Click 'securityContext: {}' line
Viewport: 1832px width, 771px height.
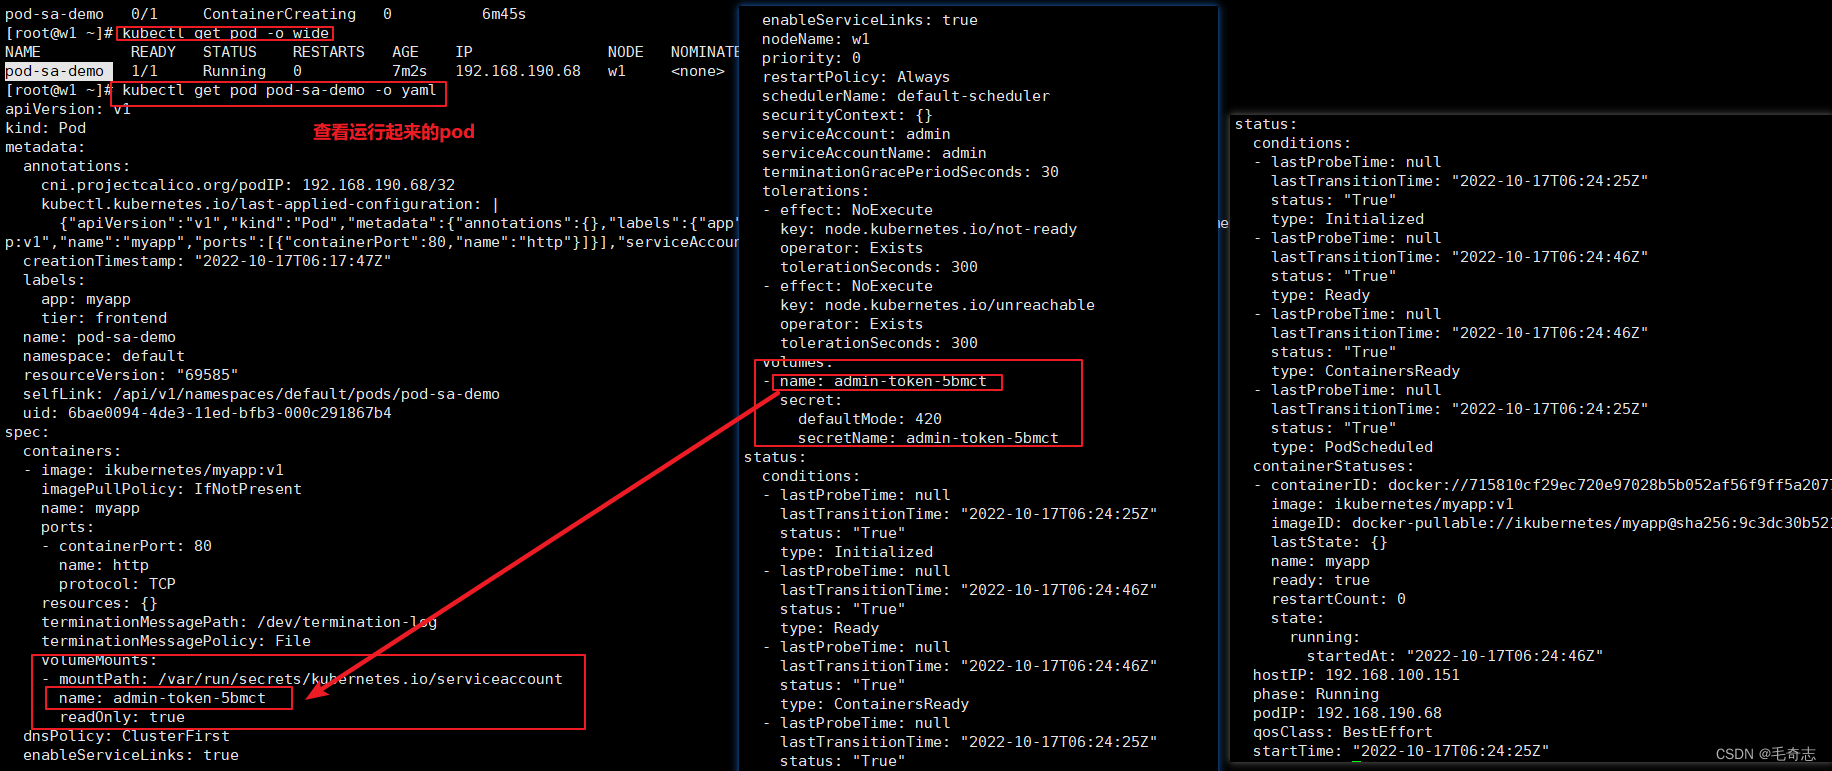pos(847,115)
